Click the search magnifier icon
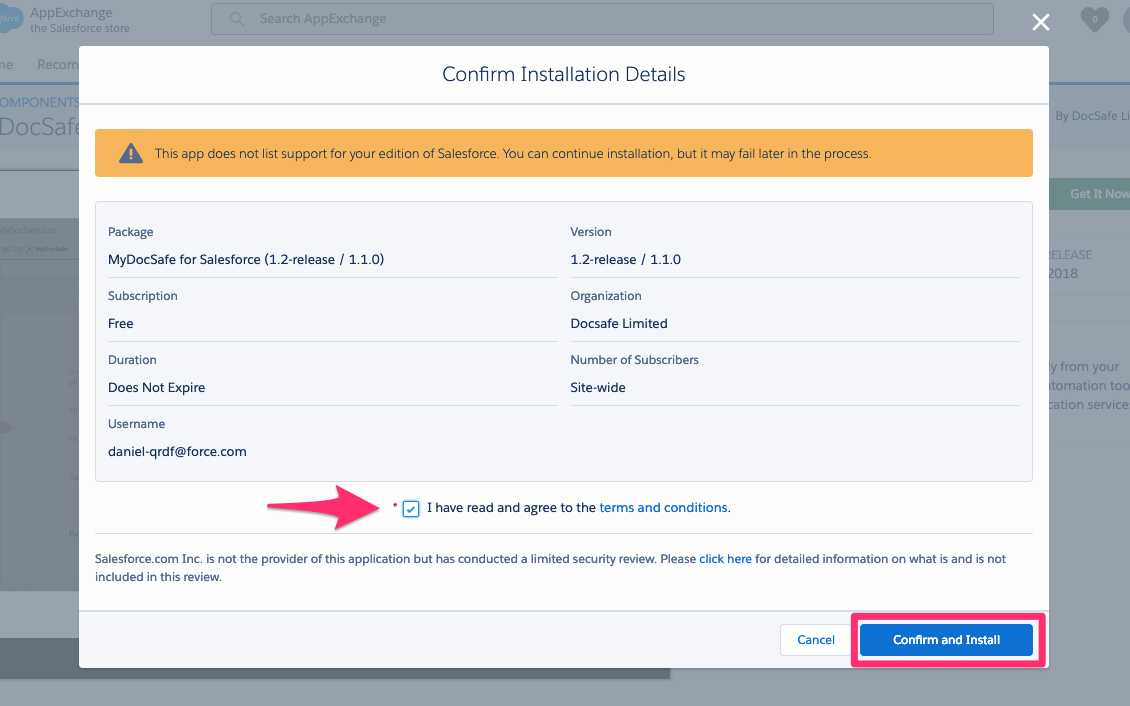 click(236, 19)
